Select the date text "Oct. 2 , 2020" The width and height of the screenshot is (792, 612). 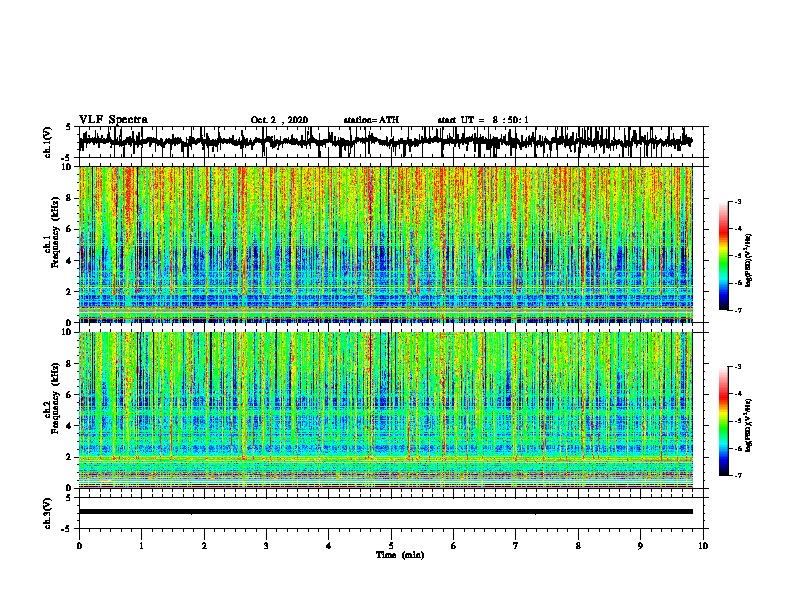pyautogui.click(x=279, y=120)
